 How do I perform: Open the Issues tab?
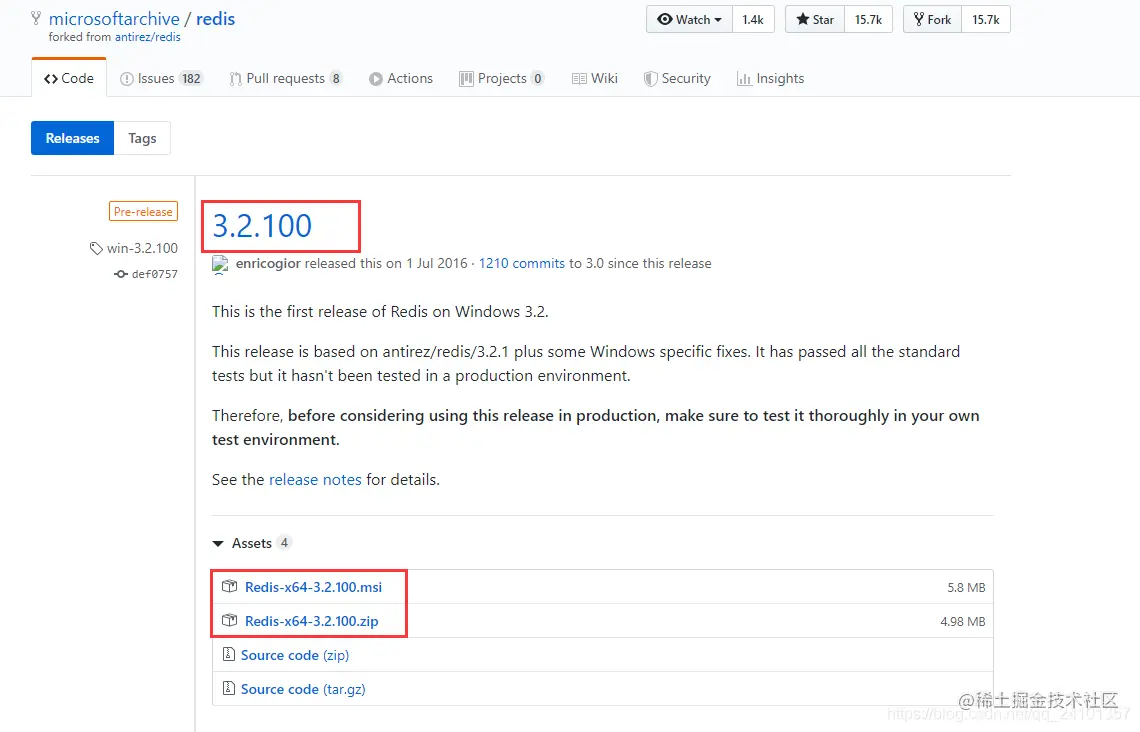tap(161, 79)
